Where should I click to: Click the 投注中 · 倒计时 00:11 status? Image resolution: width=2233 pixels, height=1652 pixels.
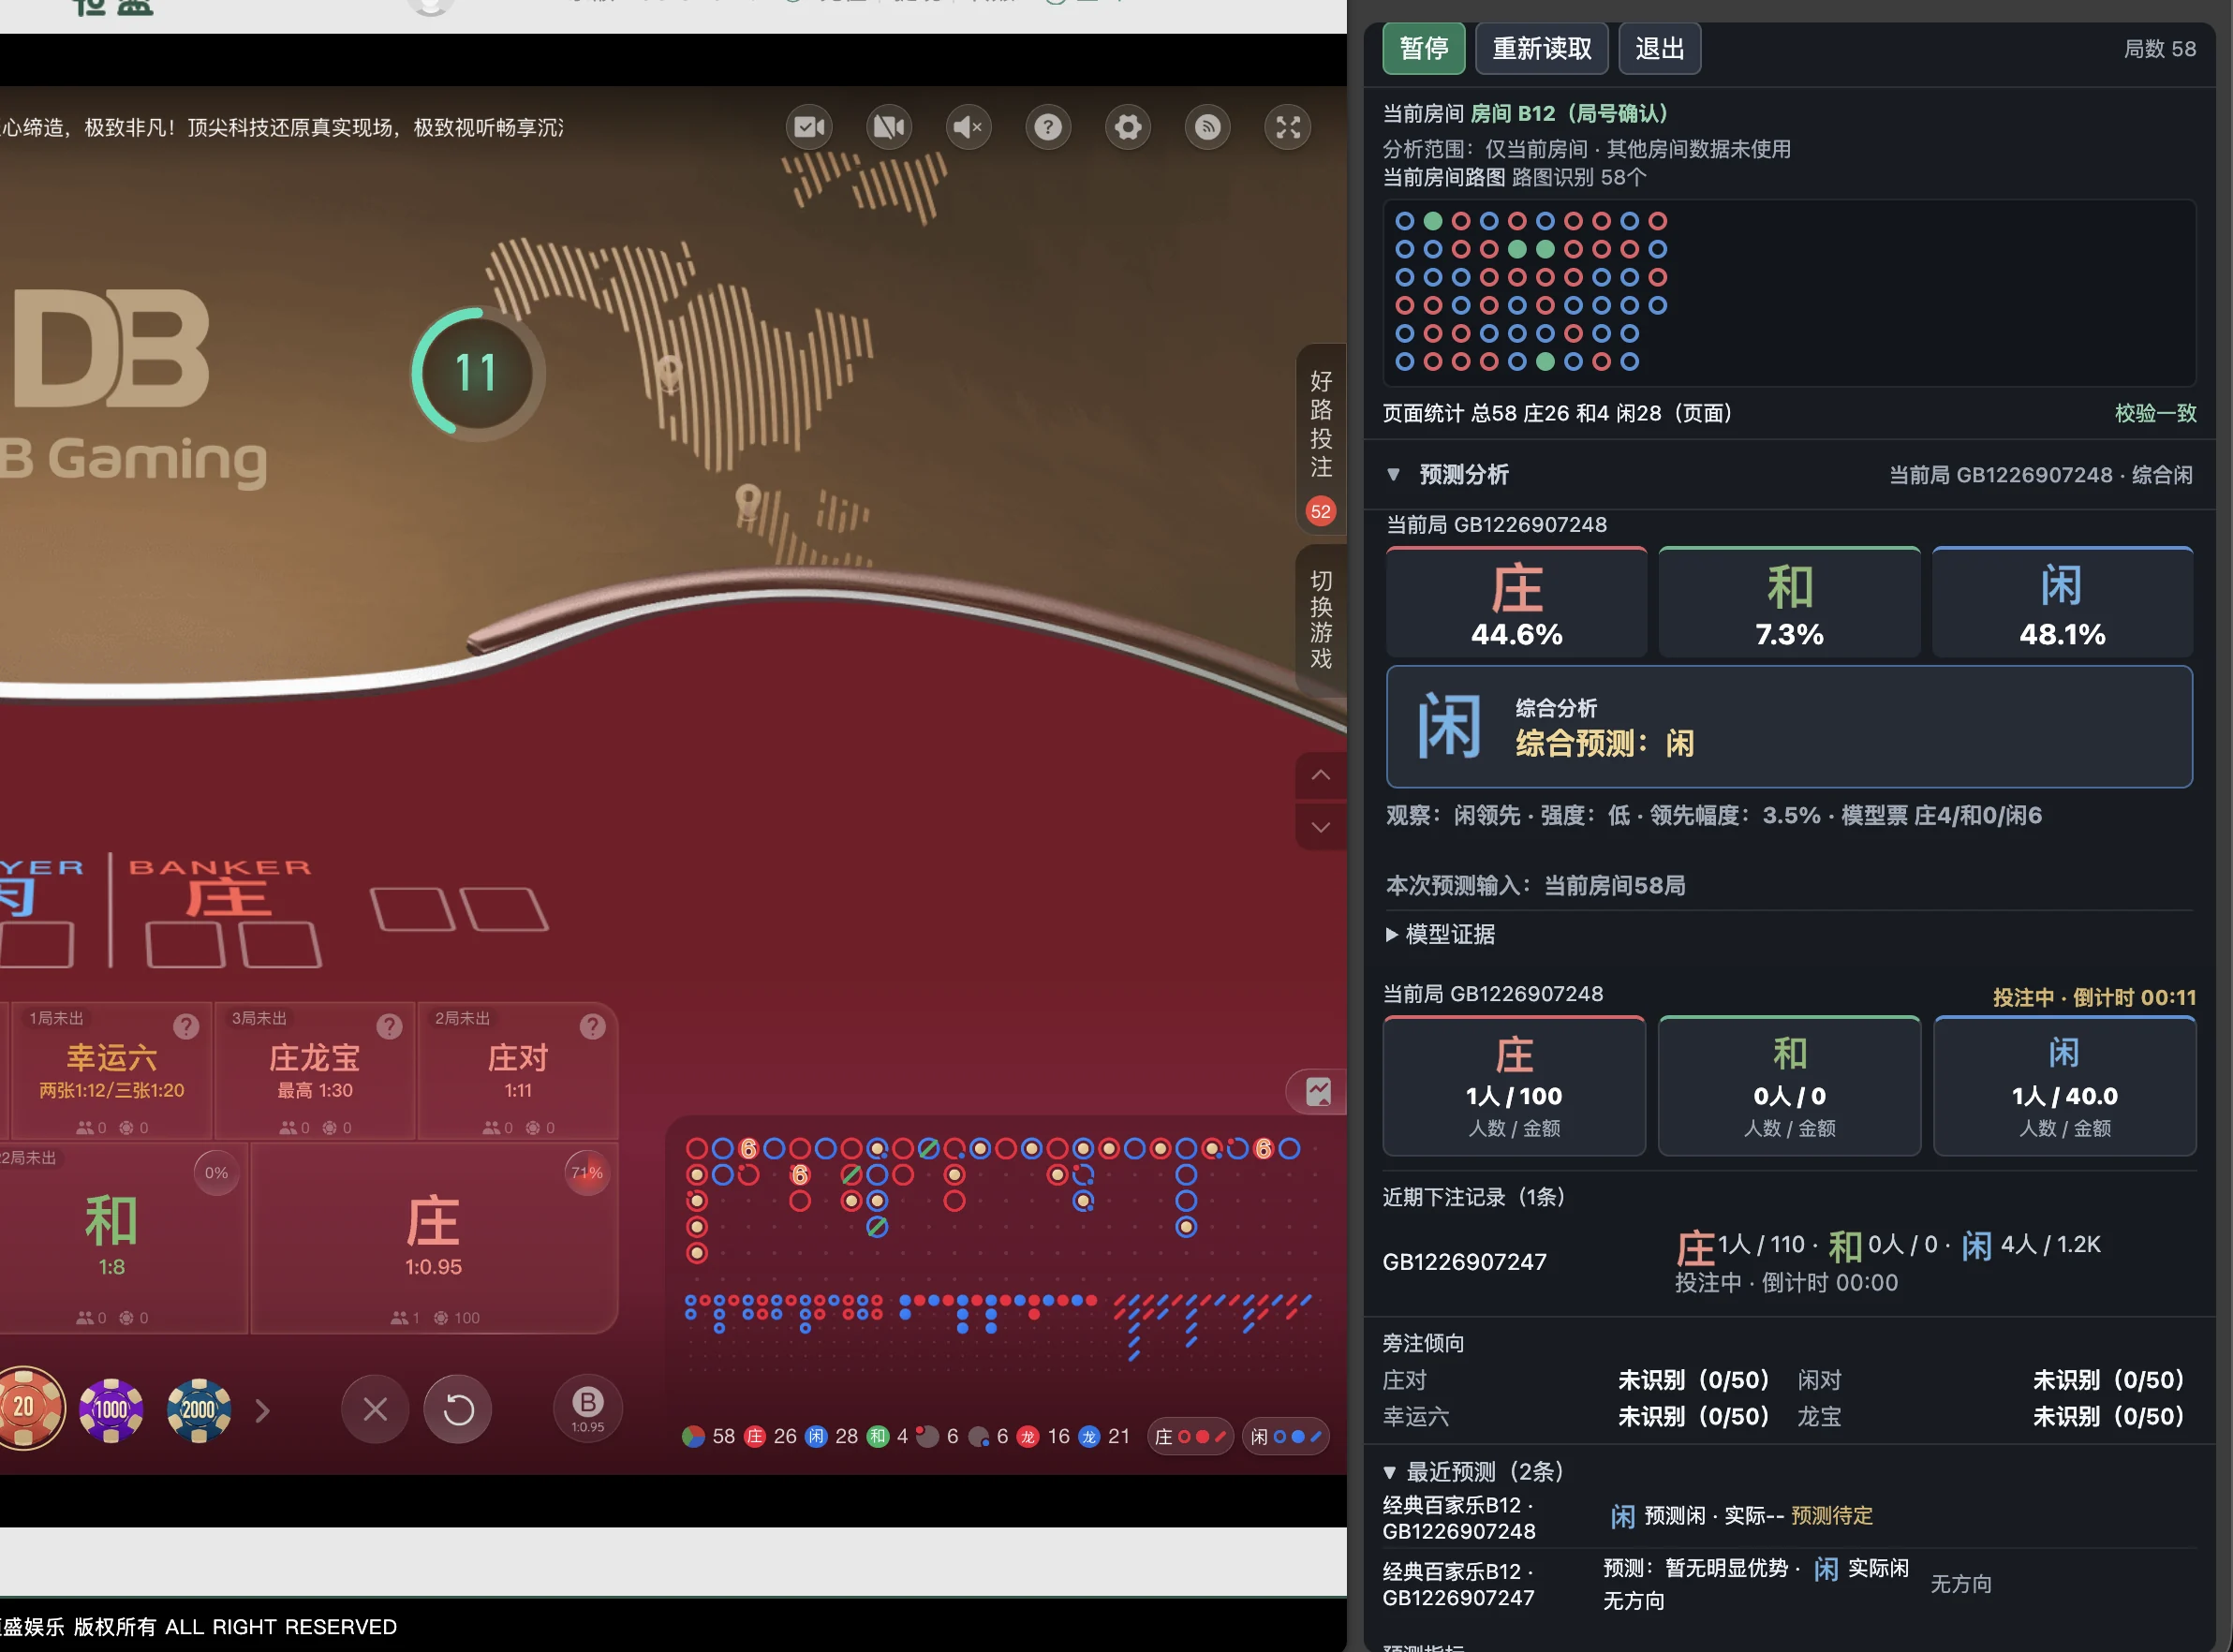2094,997
